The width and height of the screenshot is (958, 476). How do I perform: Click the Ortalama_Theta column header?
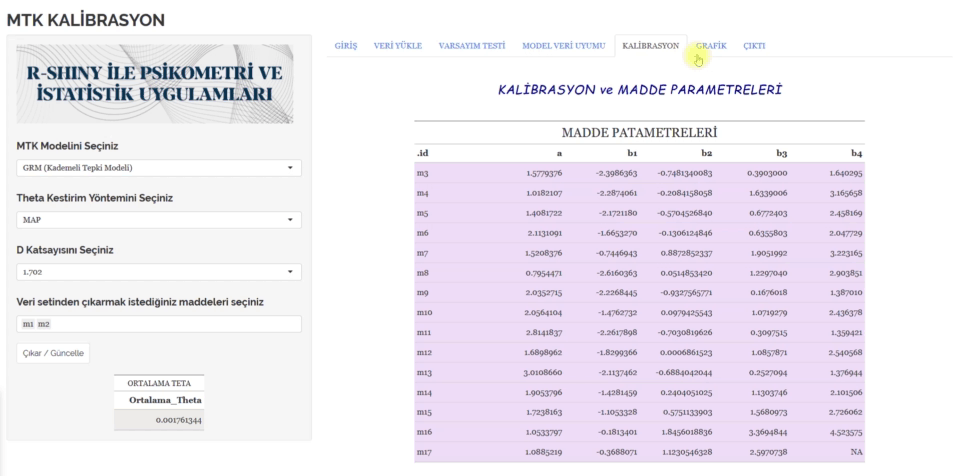(166, 400)
